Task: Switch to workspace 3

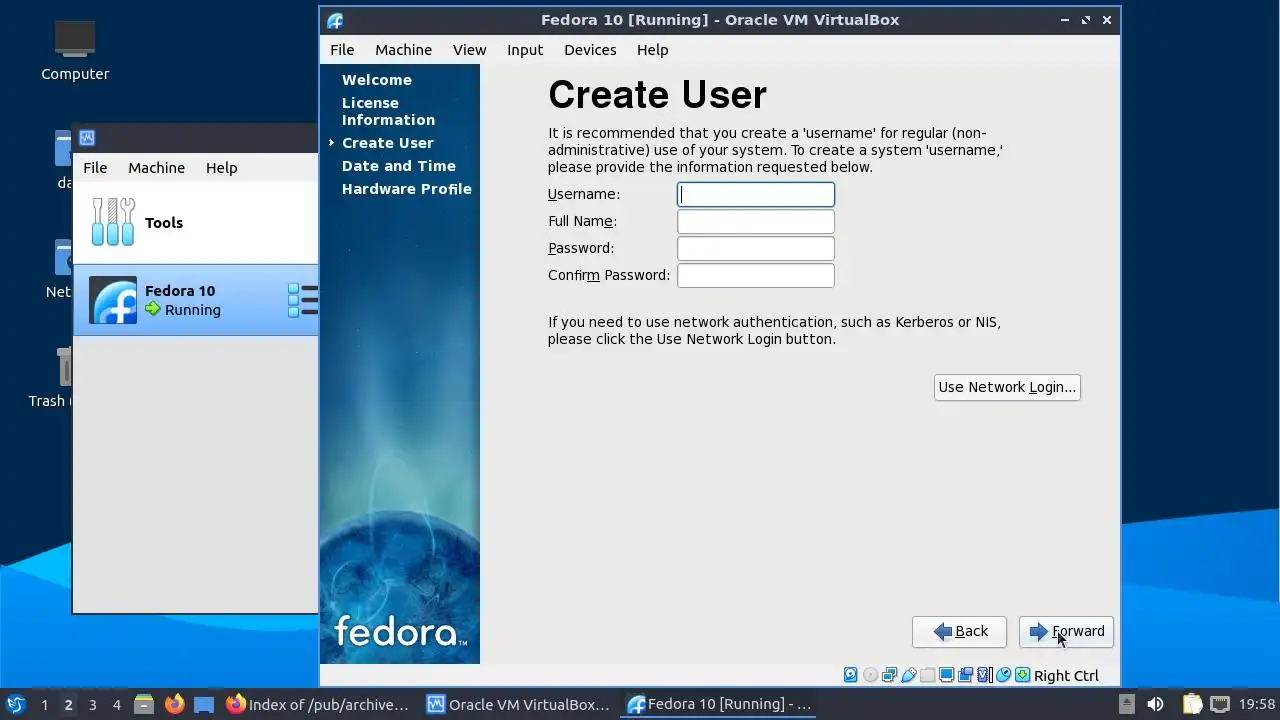Action: [x=92, y=704]
